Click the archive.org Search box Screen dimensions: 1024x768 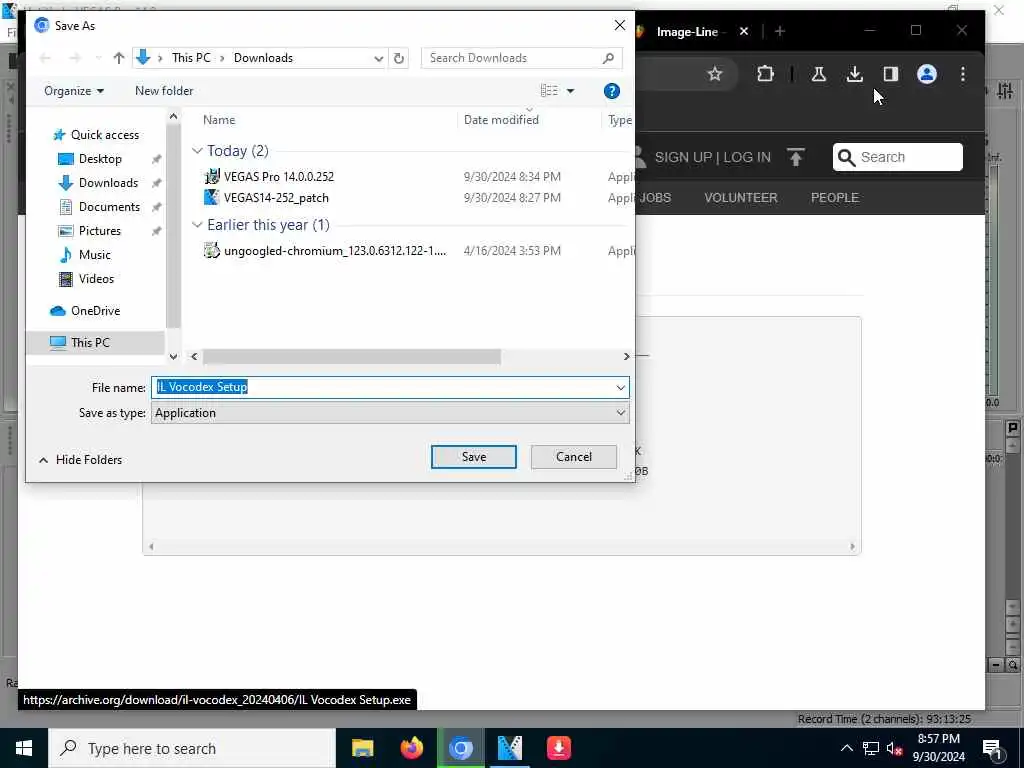click(x=898, y=157)
